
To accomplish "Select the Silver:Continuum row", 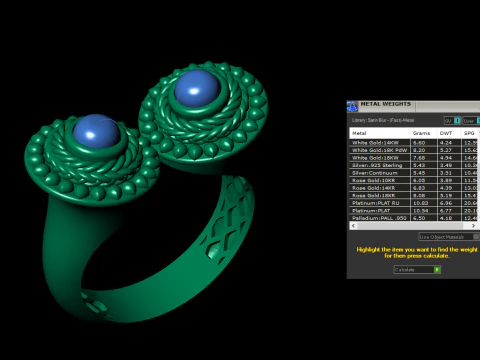I will (414, 173).
